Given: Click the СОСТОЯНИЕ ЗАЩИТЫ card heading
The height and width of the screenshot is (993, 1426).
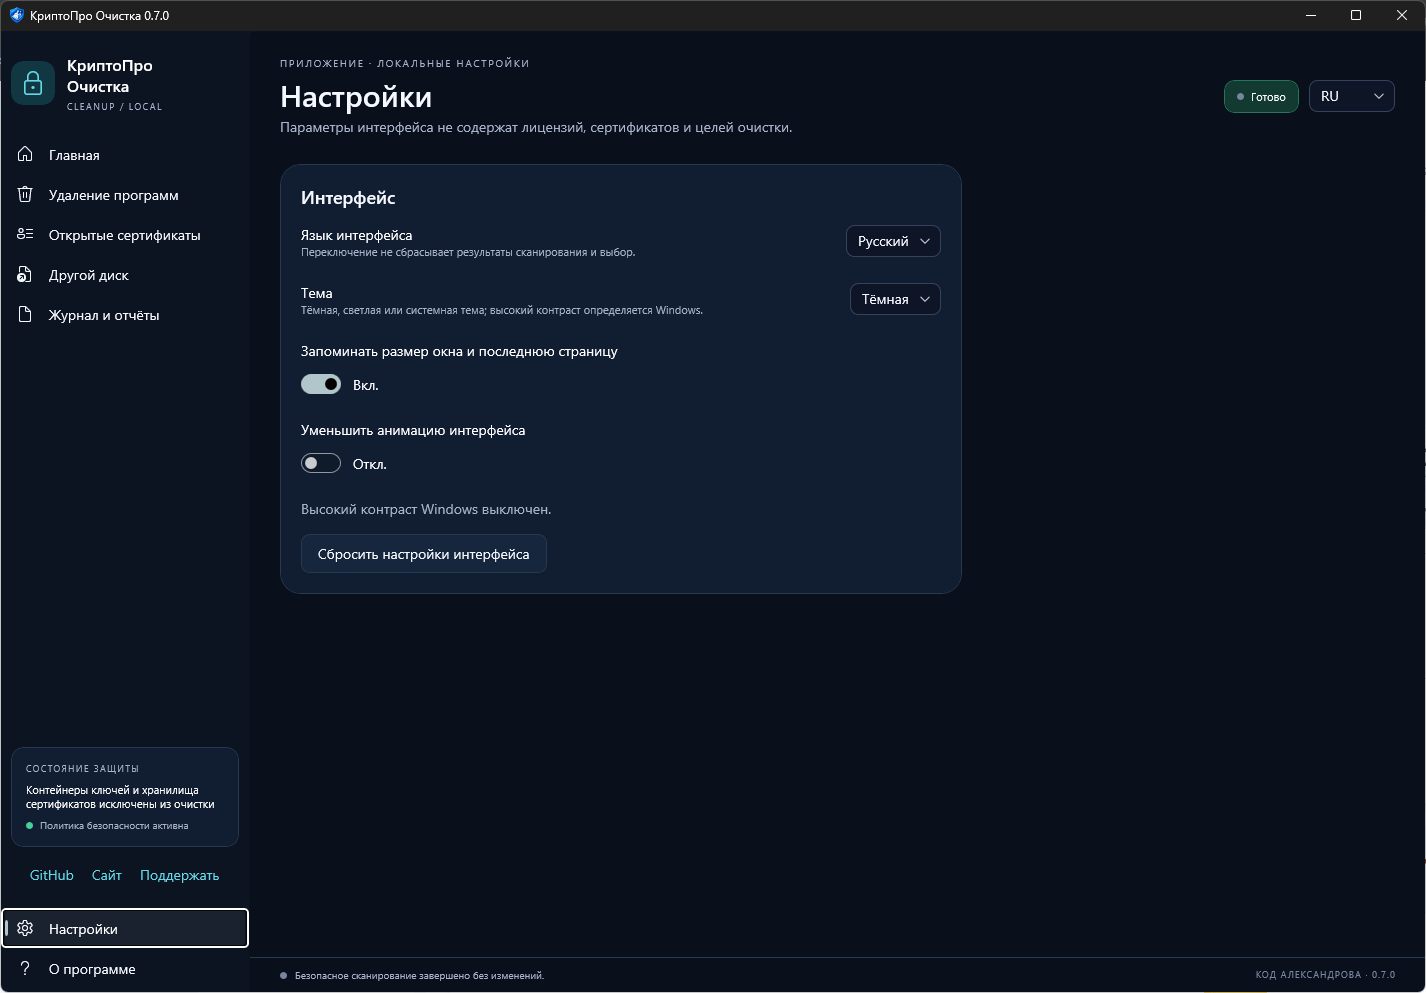Looking at the screenshot, I should [x=82, y=769].
